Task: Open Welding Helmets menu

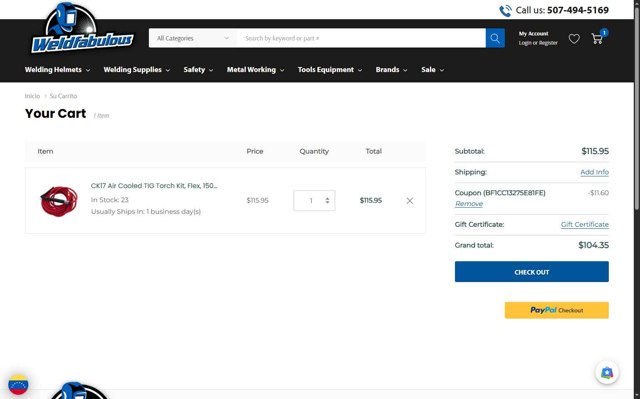Action: pos(57,70)
